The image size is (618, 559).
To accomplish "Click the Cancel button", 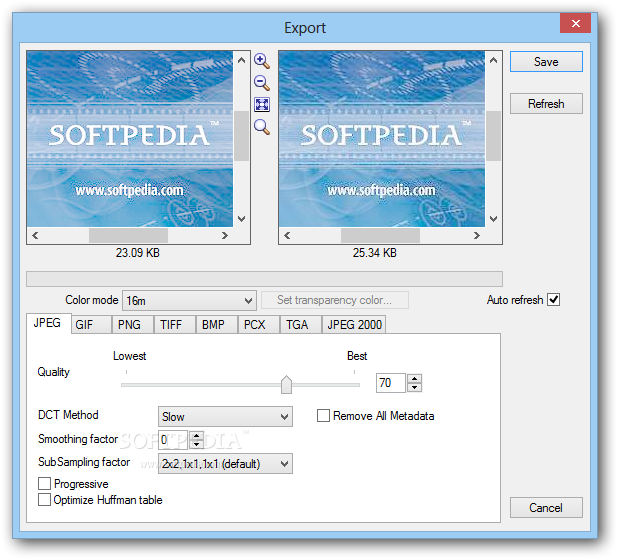I will point(546,507).
